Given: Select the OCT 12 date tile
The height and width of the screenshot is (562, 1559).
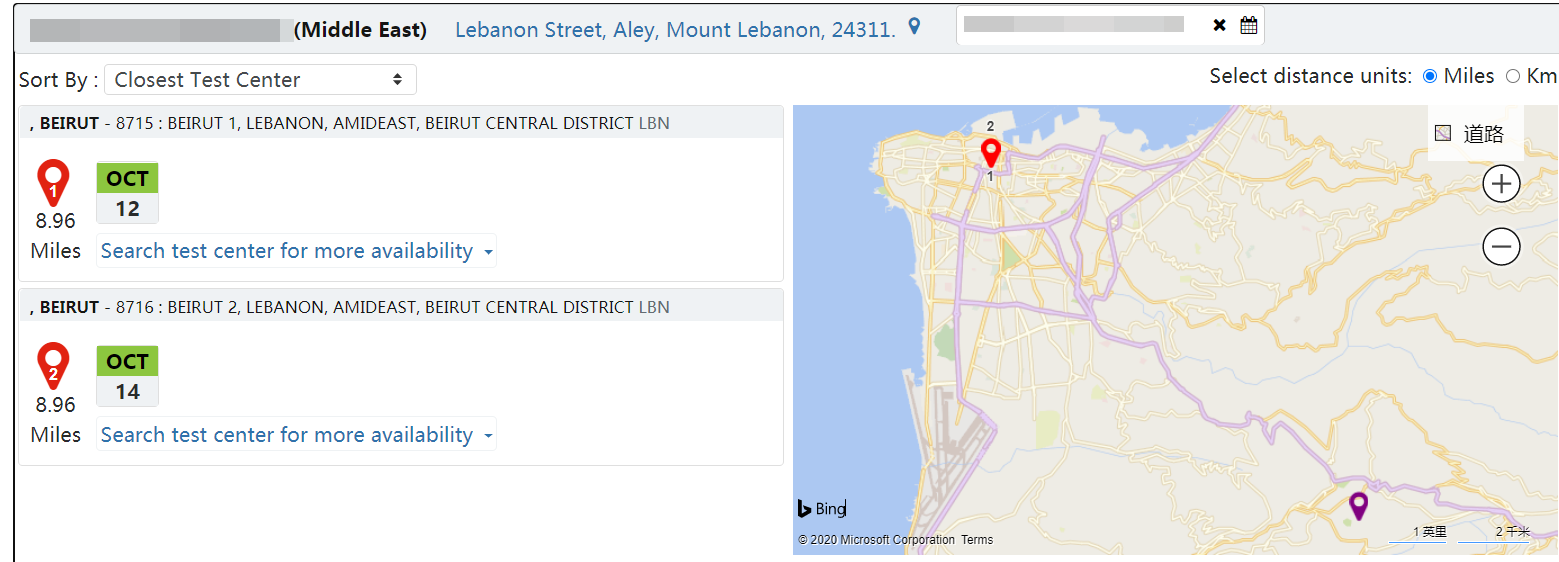Looking at the screenshot, I should pos(127,194).
